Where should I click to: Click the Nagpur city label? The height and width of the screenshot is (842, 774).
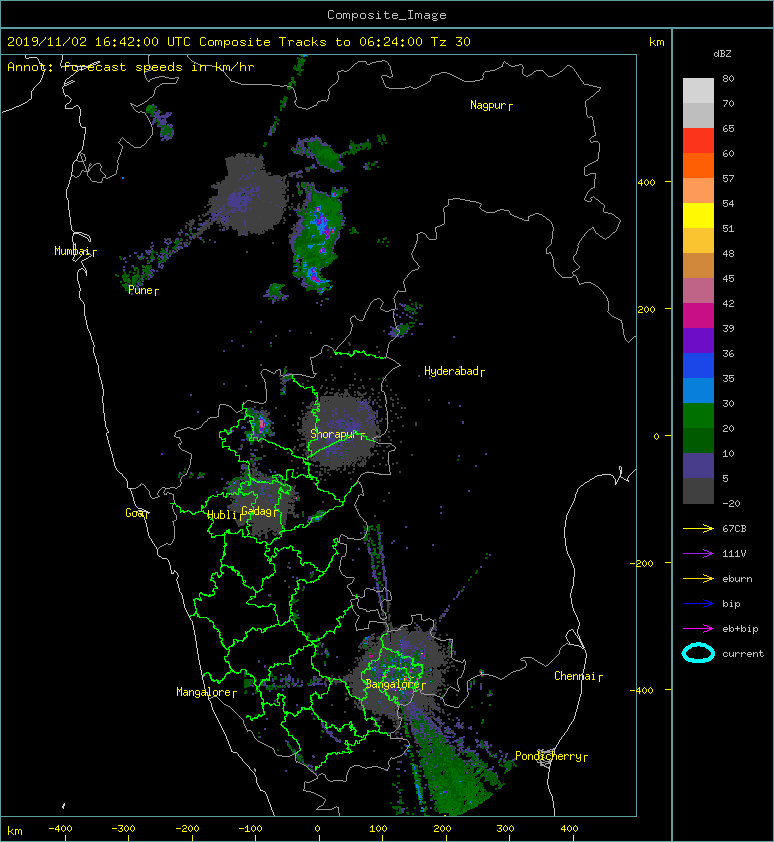(491, 105)
